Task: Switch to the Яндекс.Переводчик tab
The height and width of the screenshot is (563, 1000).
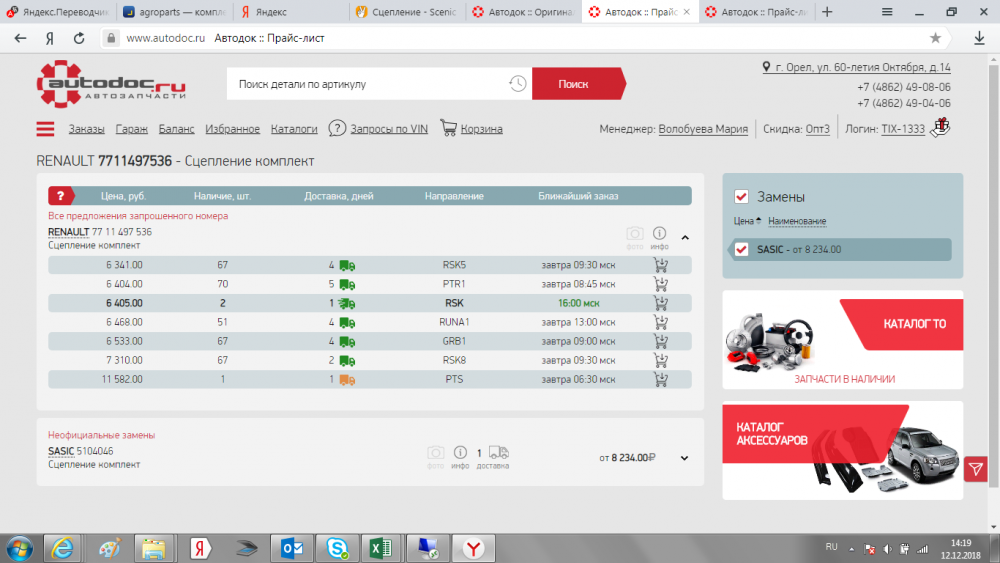Action: point(58,11)
